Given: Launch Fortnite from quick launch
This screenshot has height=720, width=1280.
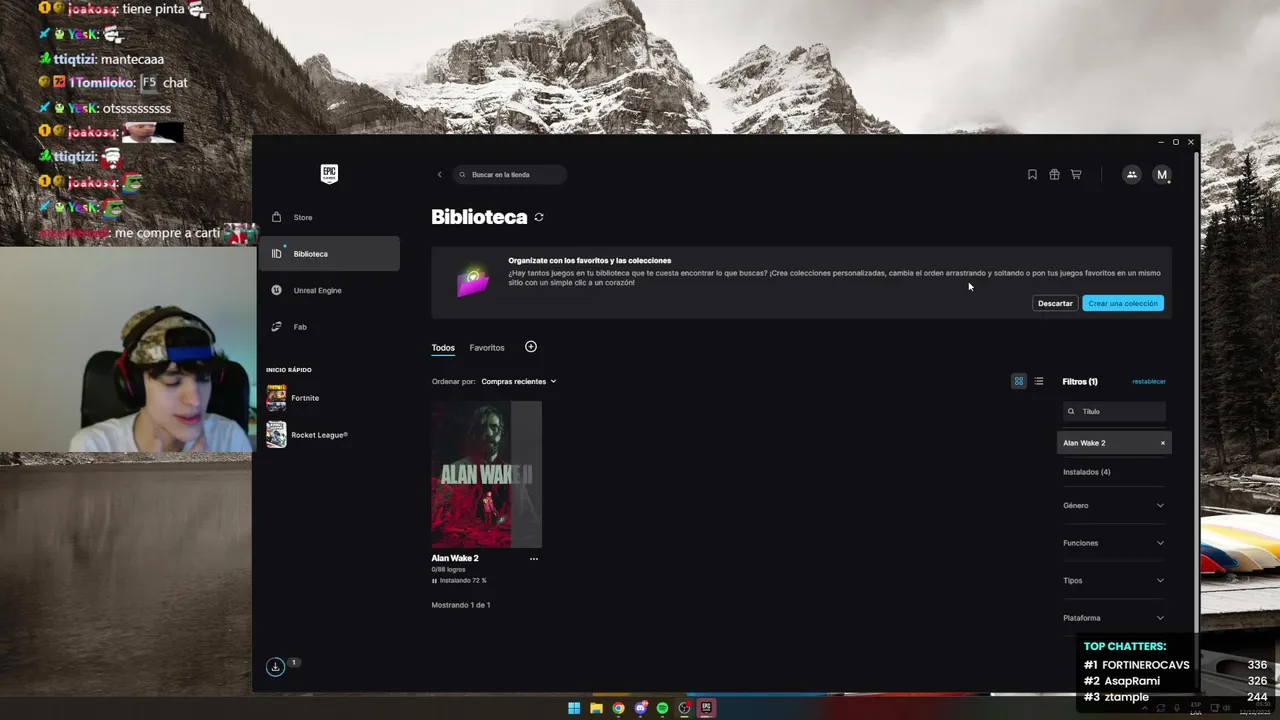Looking at the screenshot, I should 329,398.
